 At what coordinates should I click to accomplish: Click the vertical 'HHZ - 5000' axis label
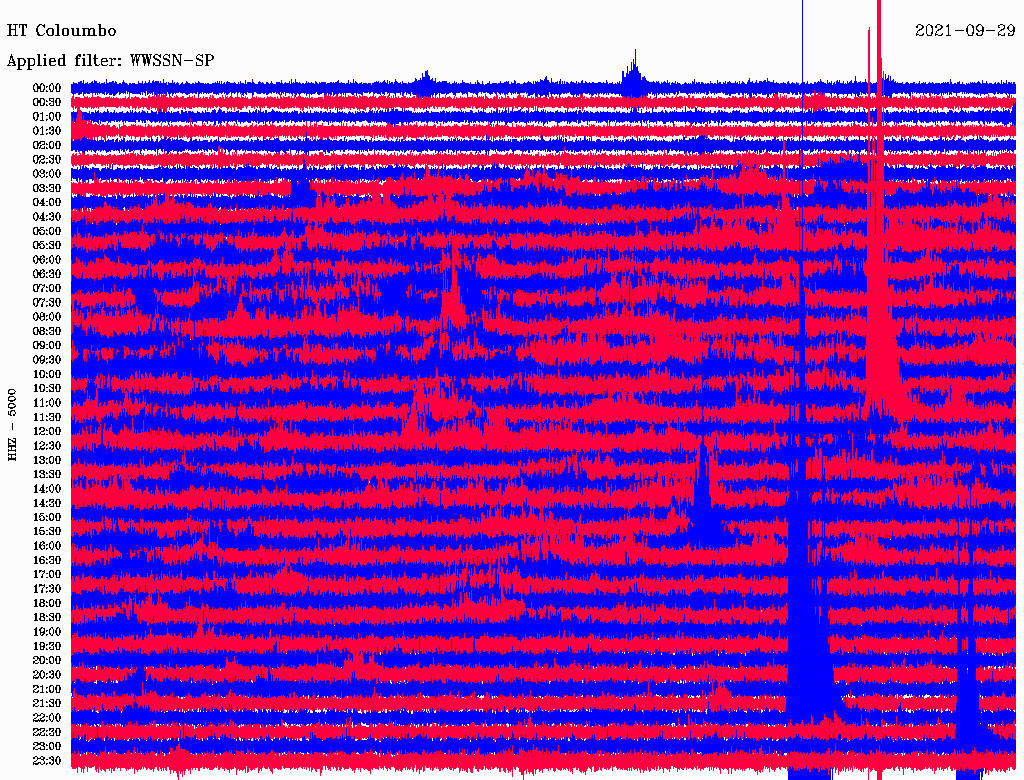coord(12,425)
